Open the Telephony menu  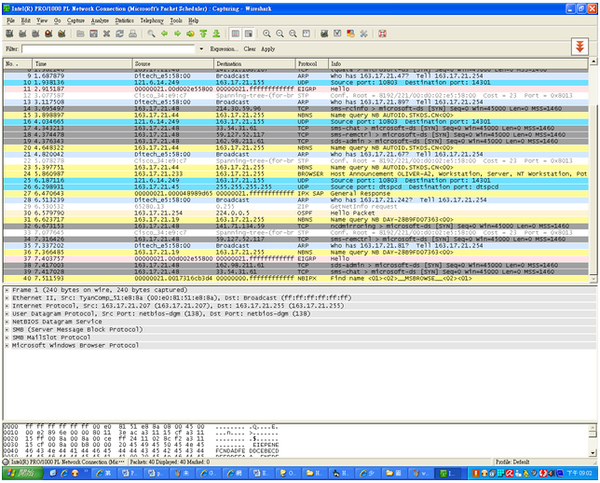tap(152, 21)
